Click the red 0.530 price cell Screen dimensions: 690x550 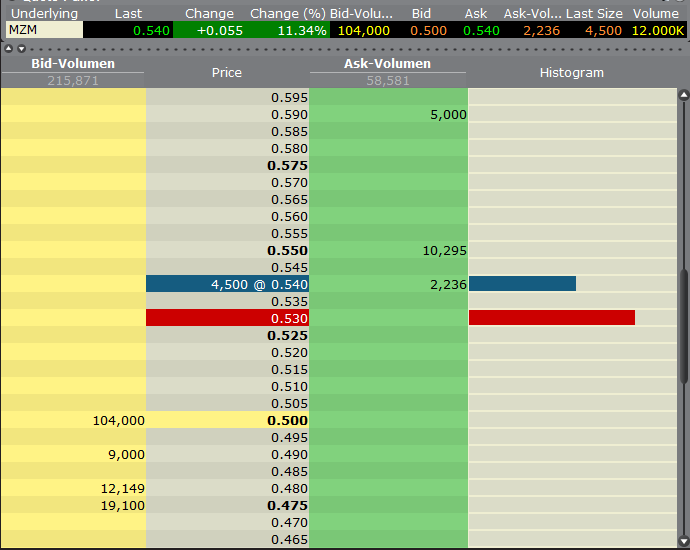(227, 318)
